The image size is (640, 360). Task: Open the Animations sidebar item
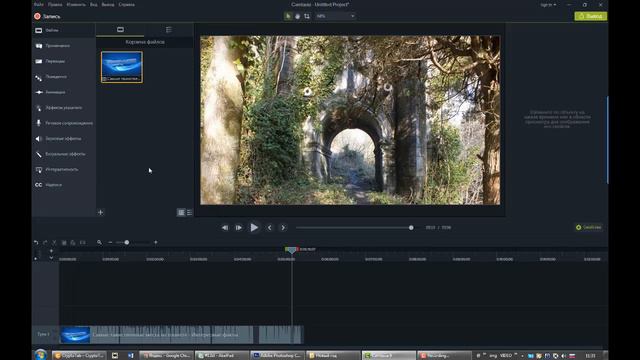(64, 92)
